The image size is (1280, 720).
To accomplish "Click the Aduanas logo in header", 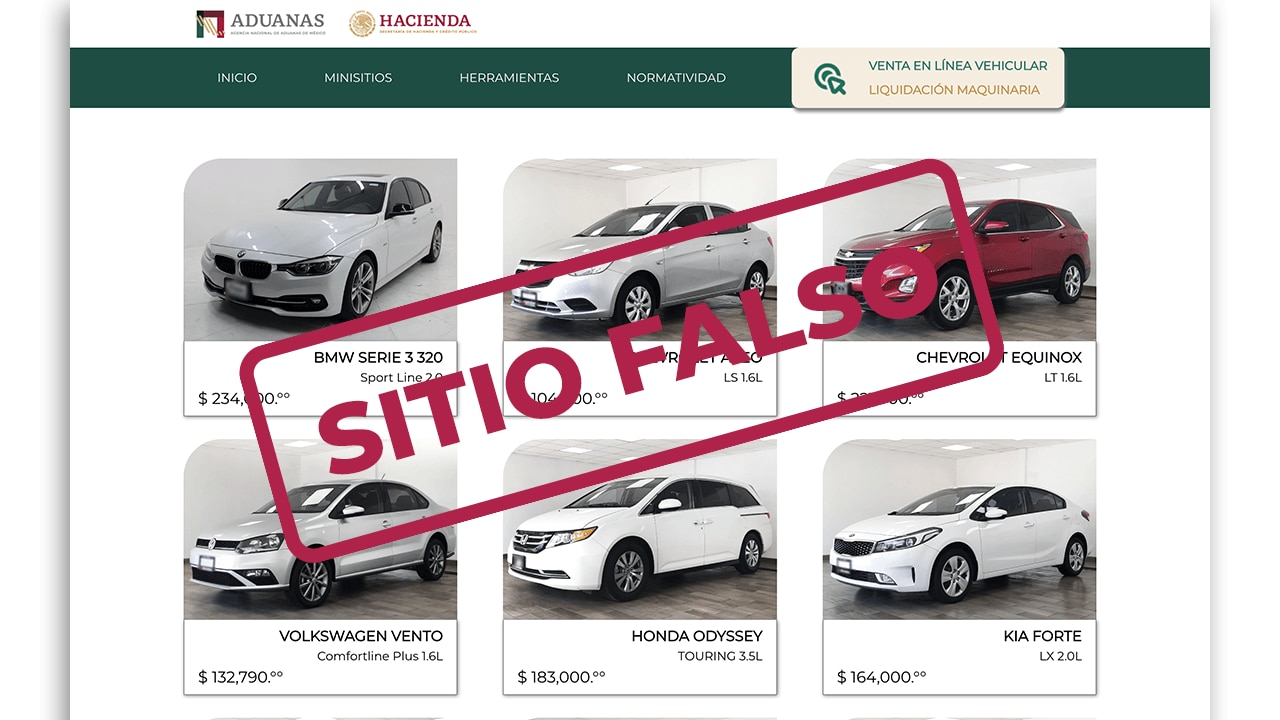I will [x=260, y=23].
